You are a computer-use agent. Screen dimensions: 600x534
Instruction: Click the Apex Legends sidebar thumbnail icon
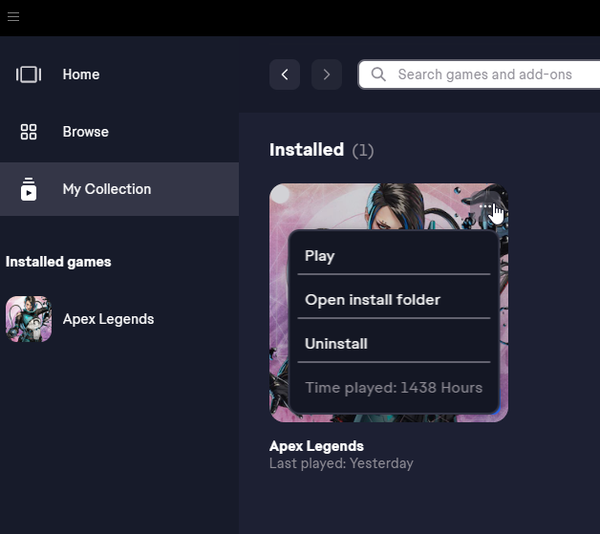(x=28, y=319)
